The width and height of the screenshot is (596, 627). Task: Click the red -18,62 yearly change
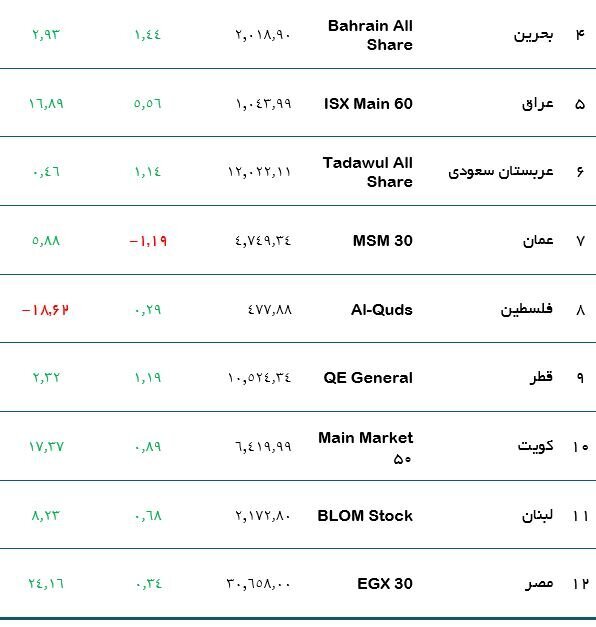(x=45, y=310)
